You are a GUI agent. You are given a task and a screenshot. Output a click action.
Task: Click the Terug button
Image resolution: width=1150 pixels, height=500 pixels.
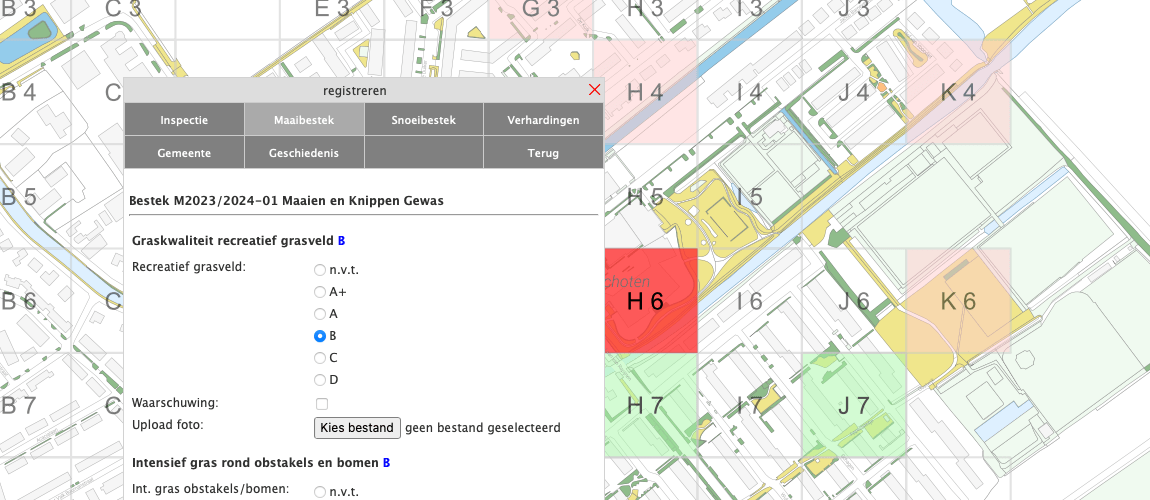(x=544, y=153)
